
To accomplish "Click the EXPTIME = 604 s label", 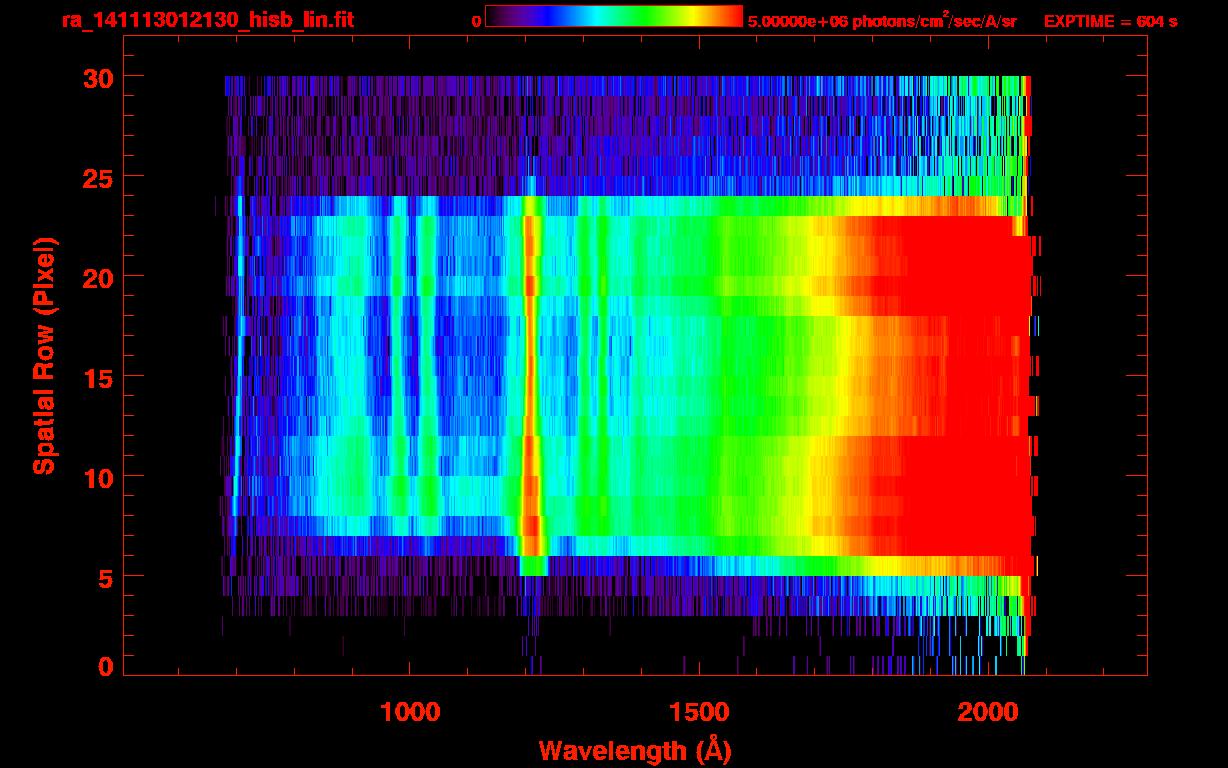I will (1111, 22).
